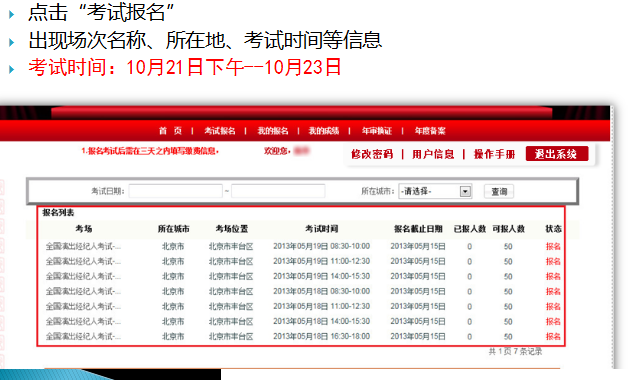Open the 操作手册 link

(x=494, y=154)
